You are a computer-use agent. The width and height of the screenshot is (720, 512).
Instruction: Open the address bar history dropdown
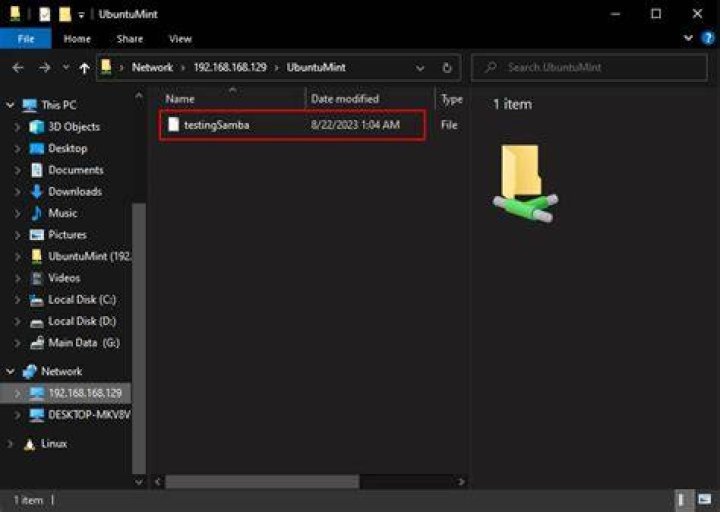(x=420, y=68)
